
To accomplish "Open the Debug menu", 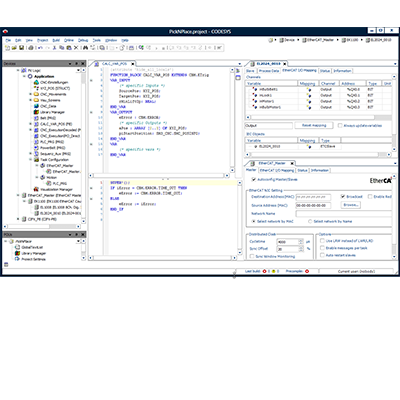I will pyautogui.click(x=83, y=40).
